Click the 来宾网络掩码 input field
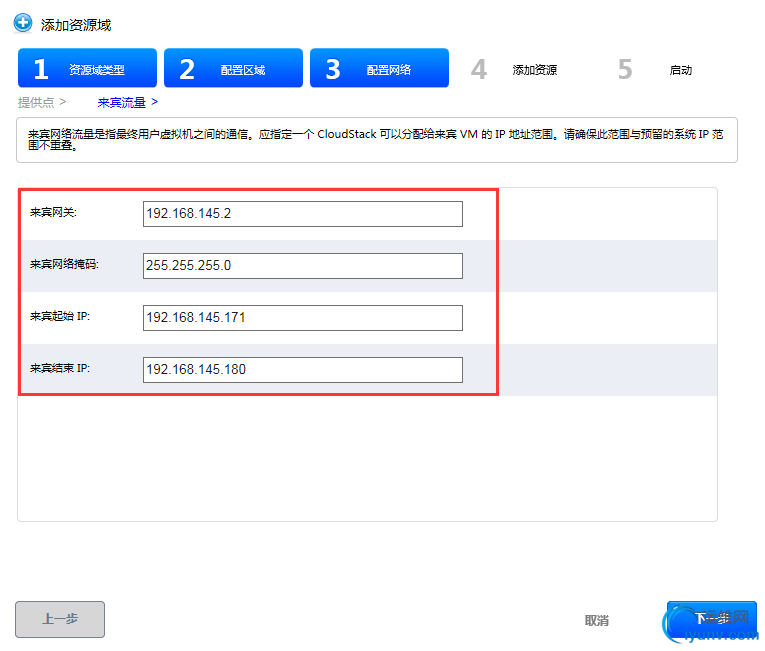 302,265
